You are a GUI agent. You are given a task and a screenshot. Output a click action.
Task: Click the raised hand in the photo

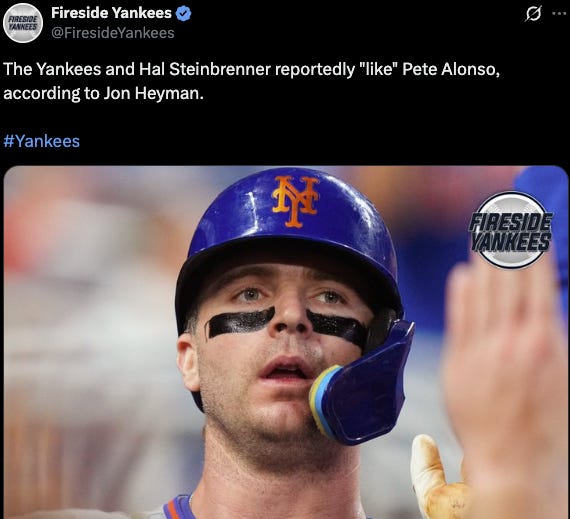point(503,382)
